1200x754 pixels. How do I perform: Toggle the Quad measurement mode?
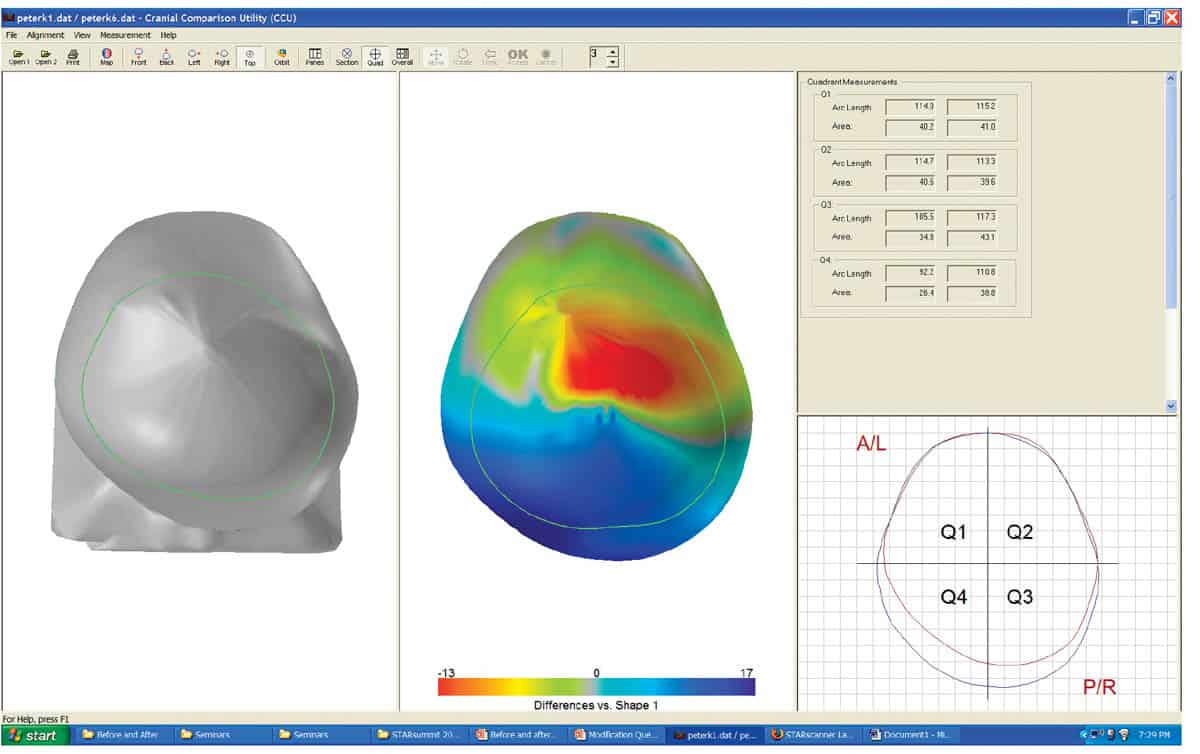375,56
